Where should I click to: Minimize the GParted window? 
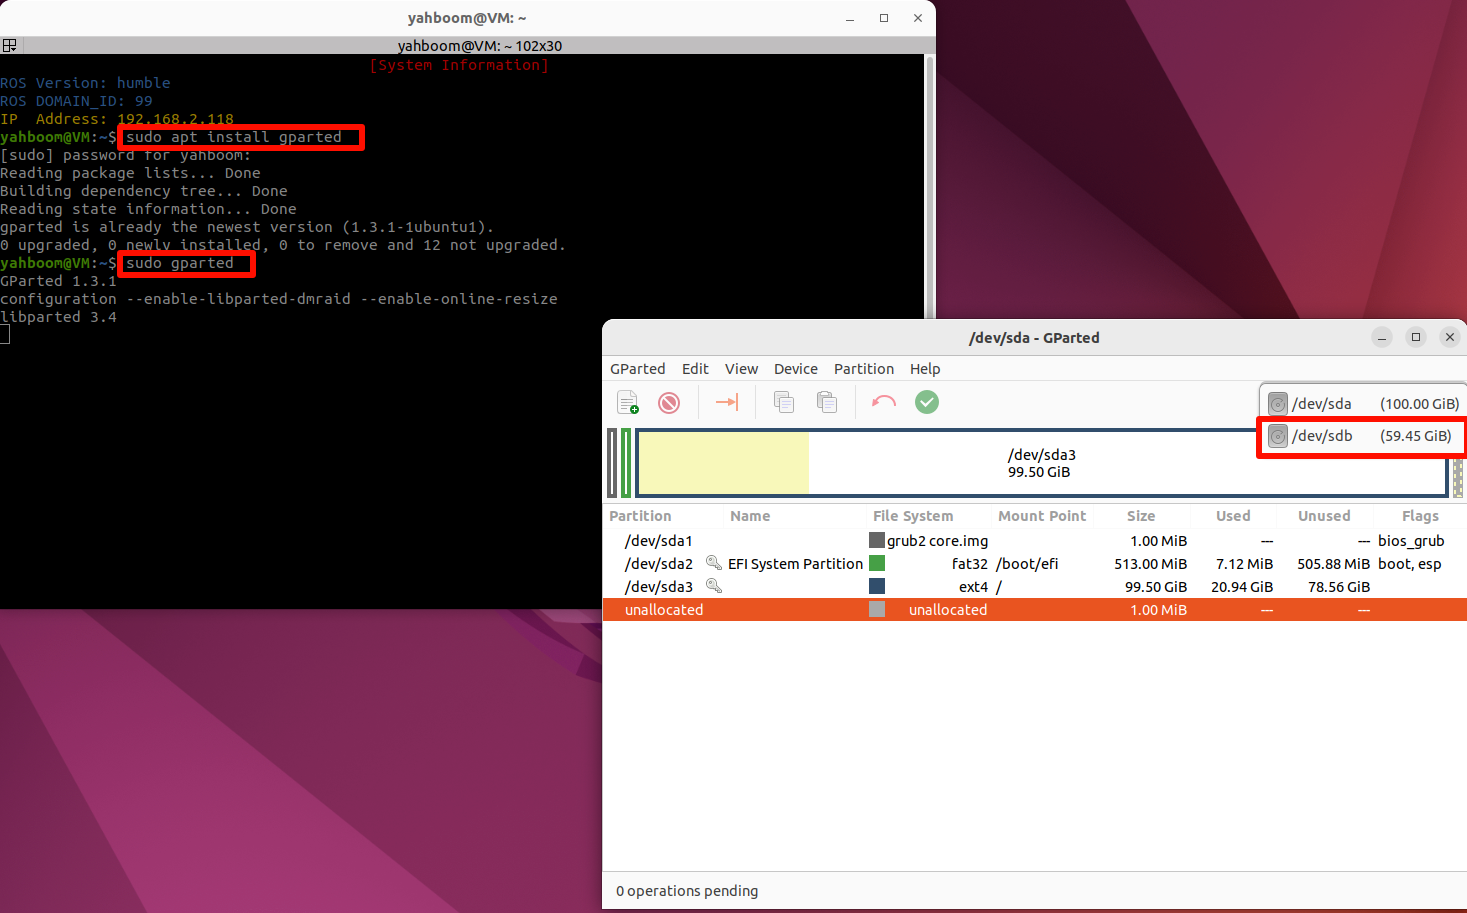[1382, 337]
